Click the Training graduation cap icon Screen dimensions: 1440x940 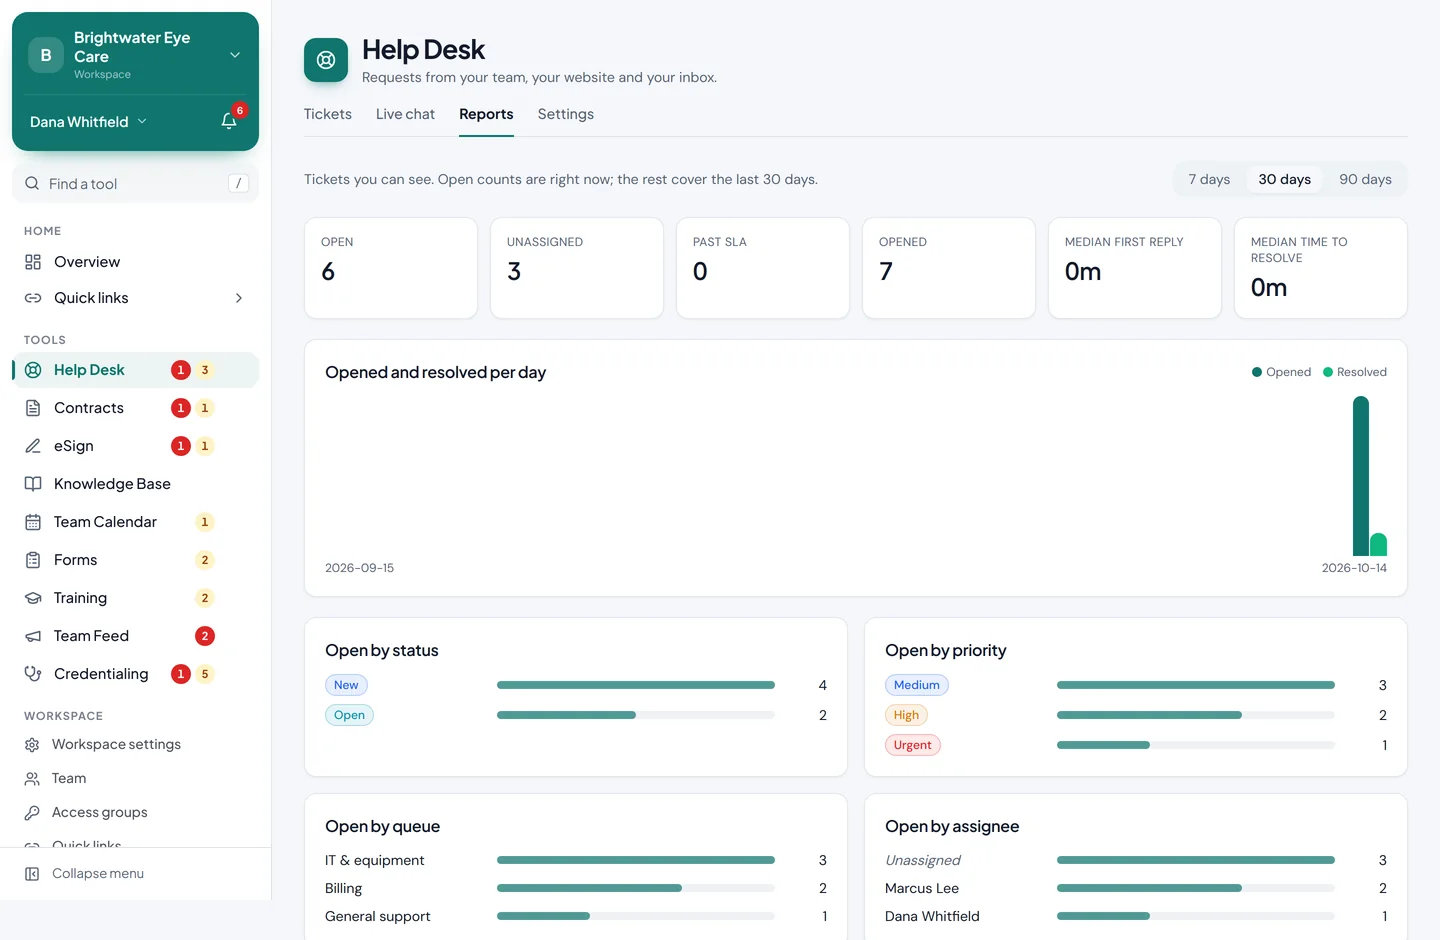[x=33, y=598]
